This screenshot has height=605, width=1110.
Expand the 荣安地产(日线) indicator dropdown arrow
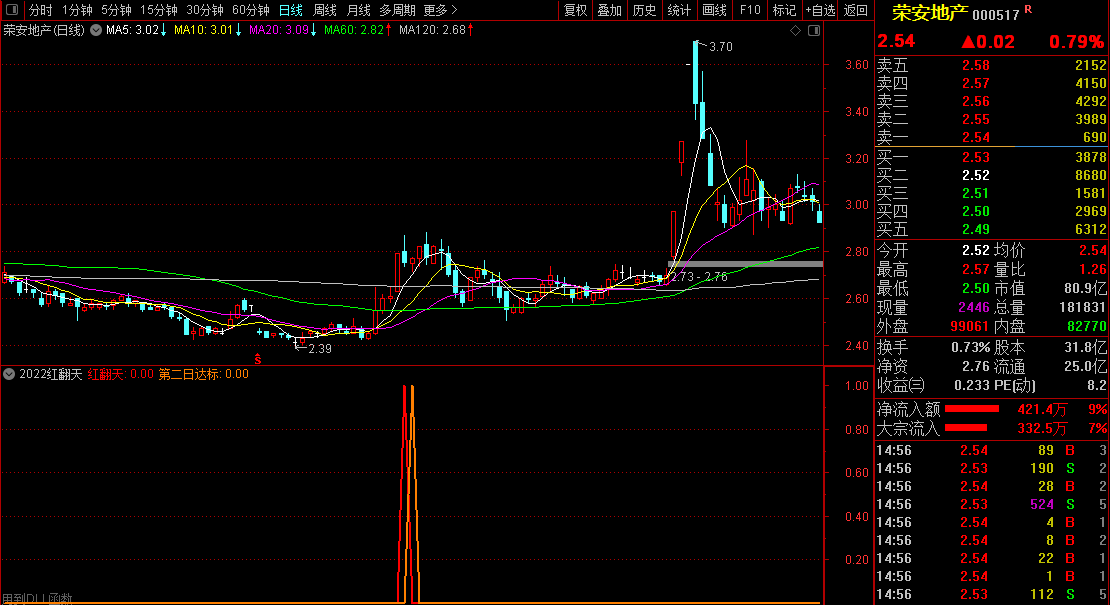click(96, 30)
